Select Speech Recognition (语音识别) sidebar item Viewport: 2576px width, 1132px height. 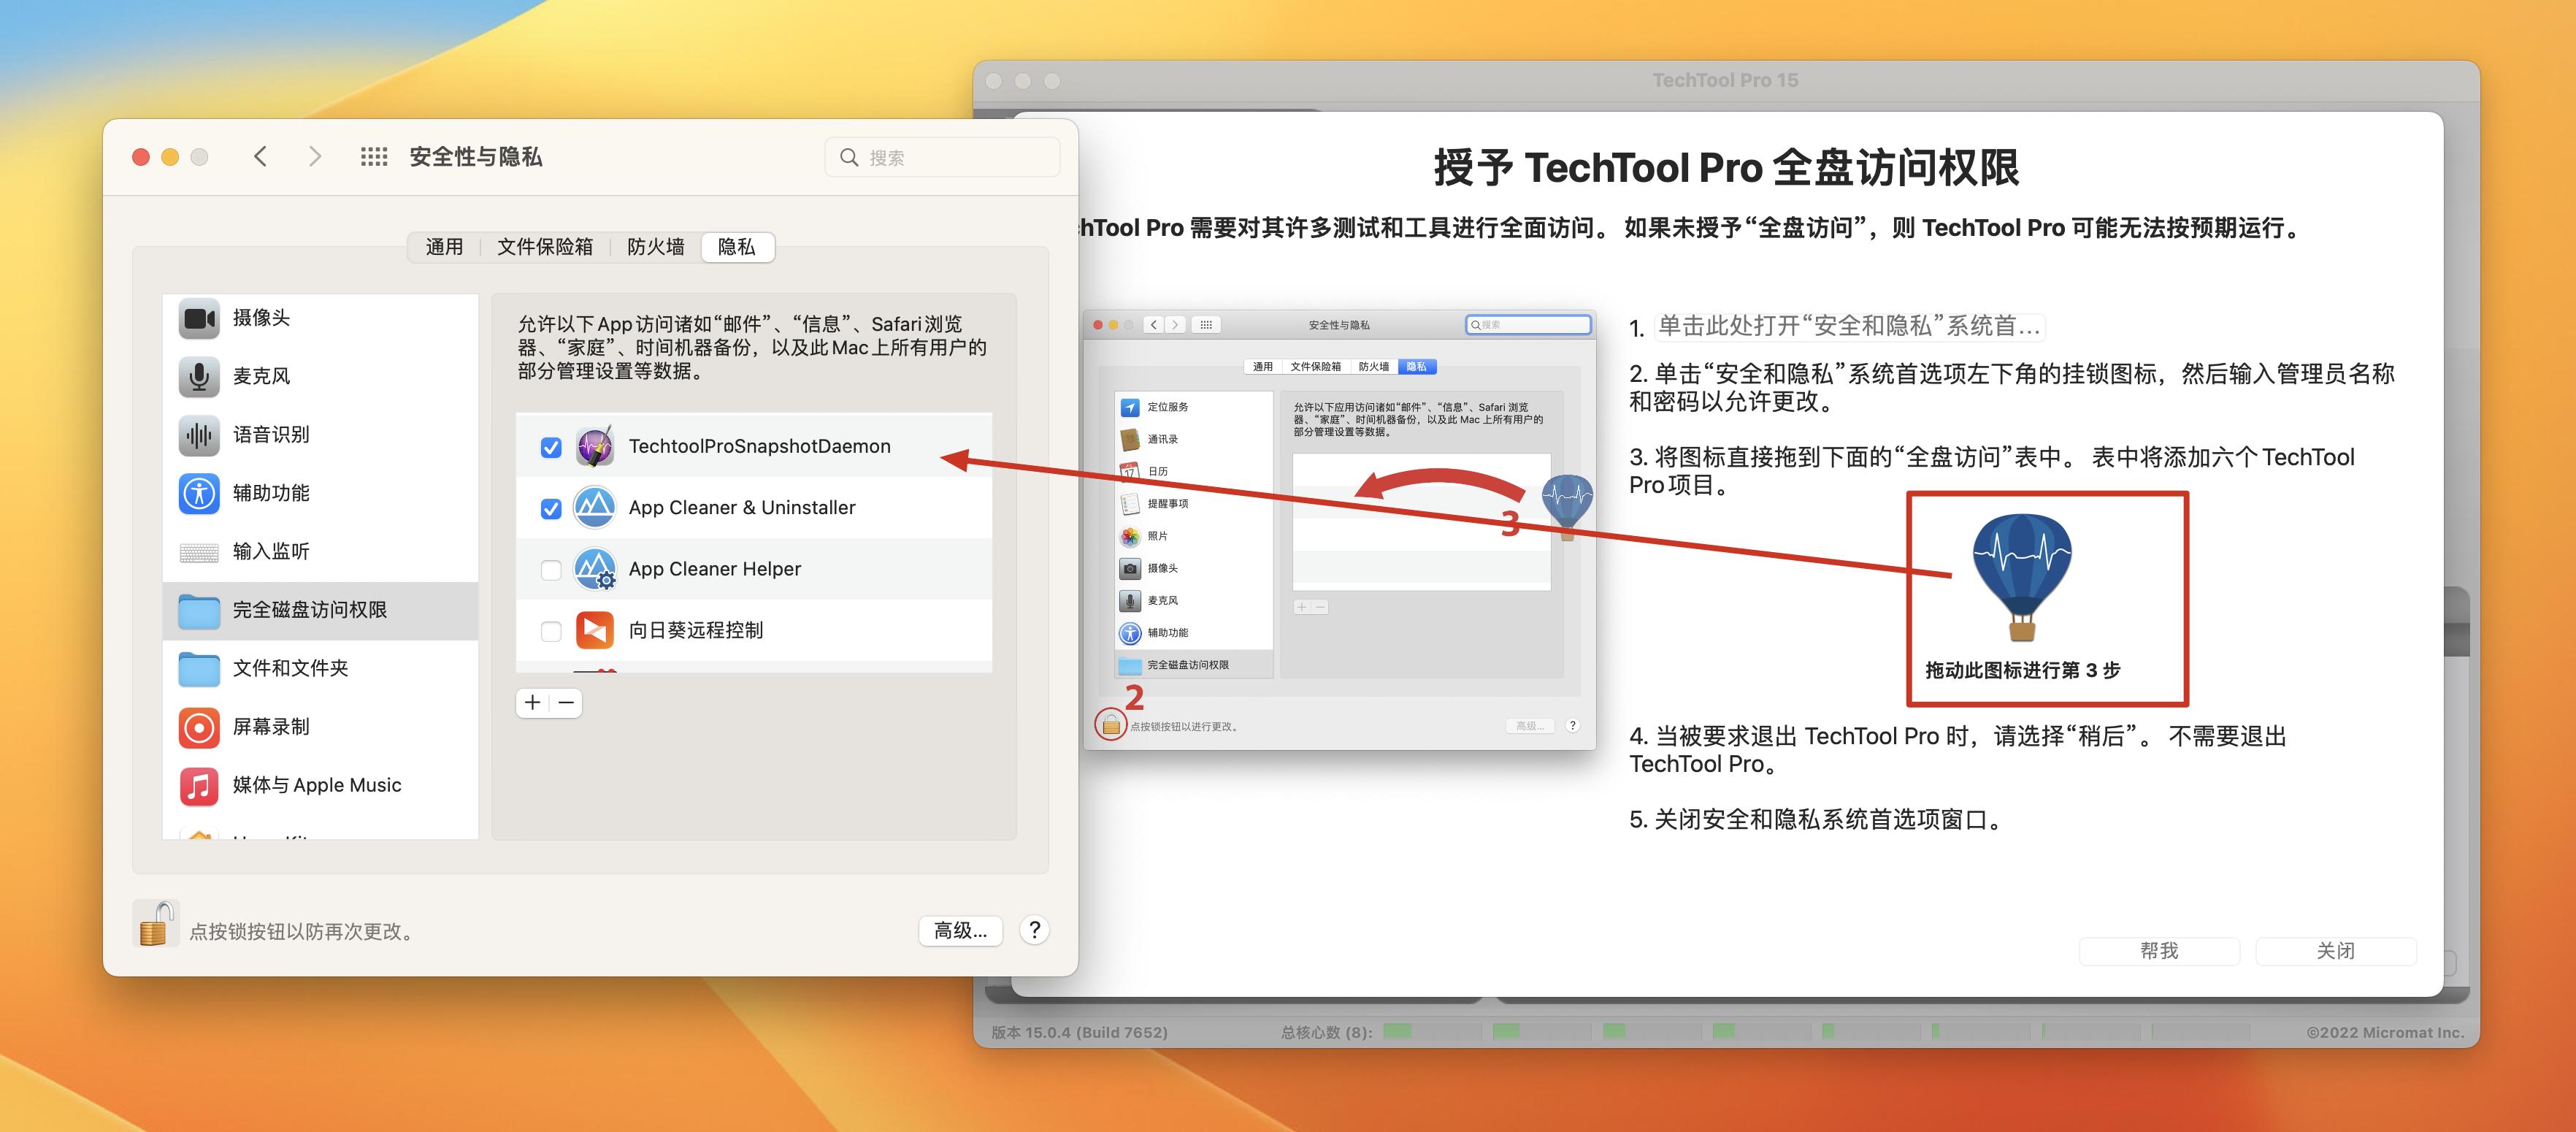(x=270, y=435)
